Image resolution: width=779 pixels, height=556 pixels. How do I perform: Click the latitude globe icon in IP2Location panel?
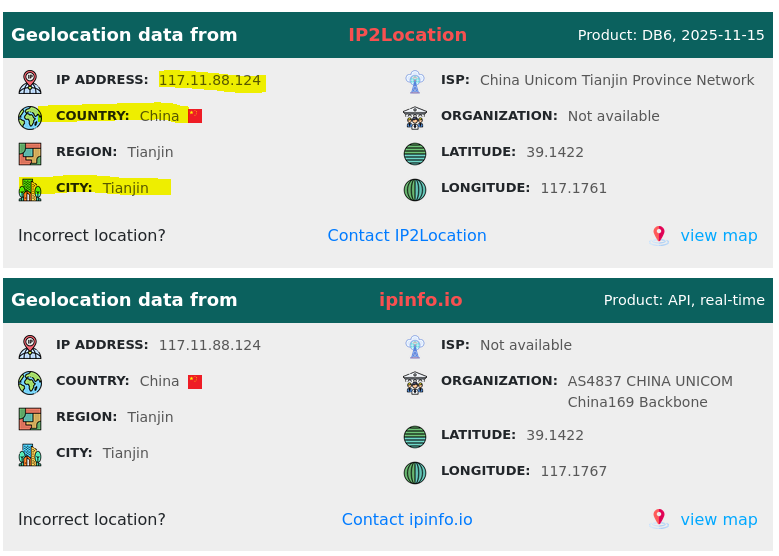click(415, 154)
